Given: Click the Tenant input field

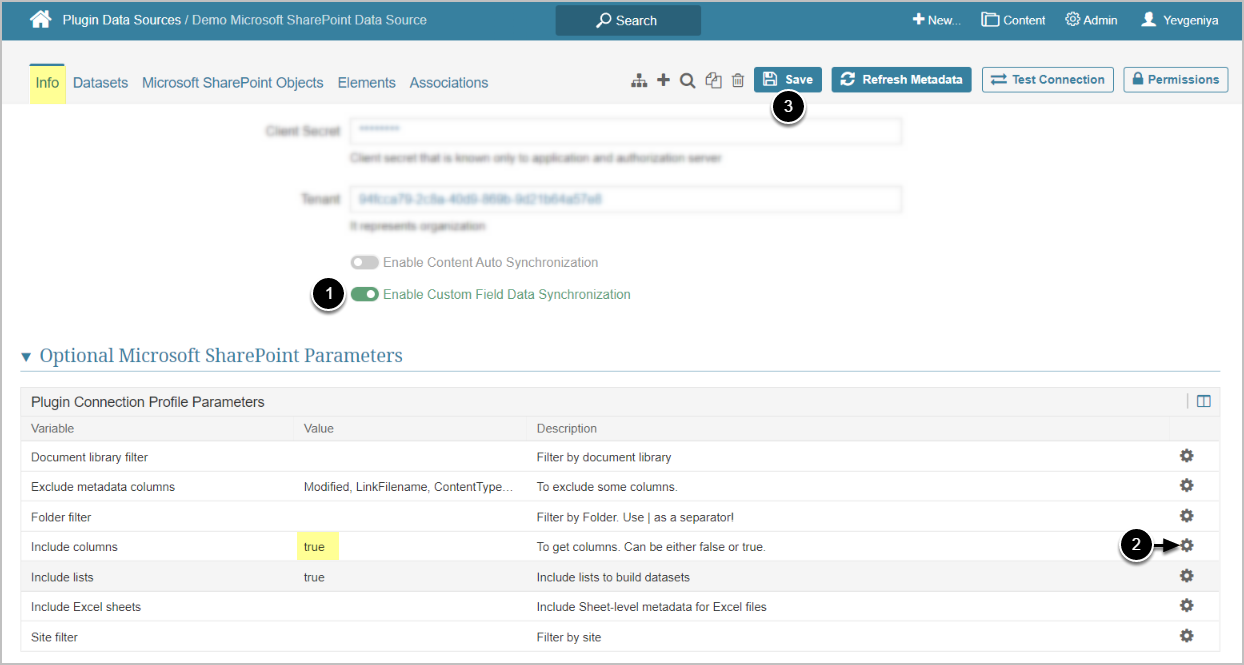Looking at the screenshot, I should (626, 199).
